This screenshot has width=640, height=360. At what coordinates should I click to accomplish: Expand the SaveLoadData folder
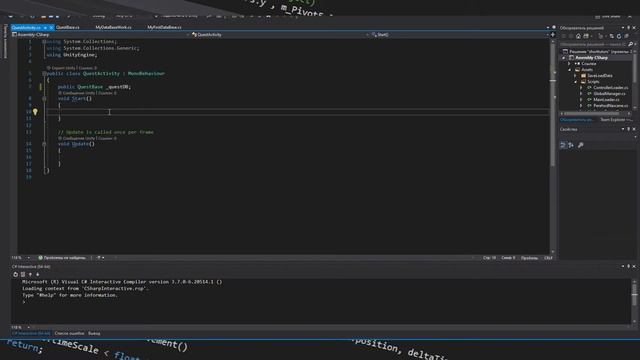[x=576, y=76]
